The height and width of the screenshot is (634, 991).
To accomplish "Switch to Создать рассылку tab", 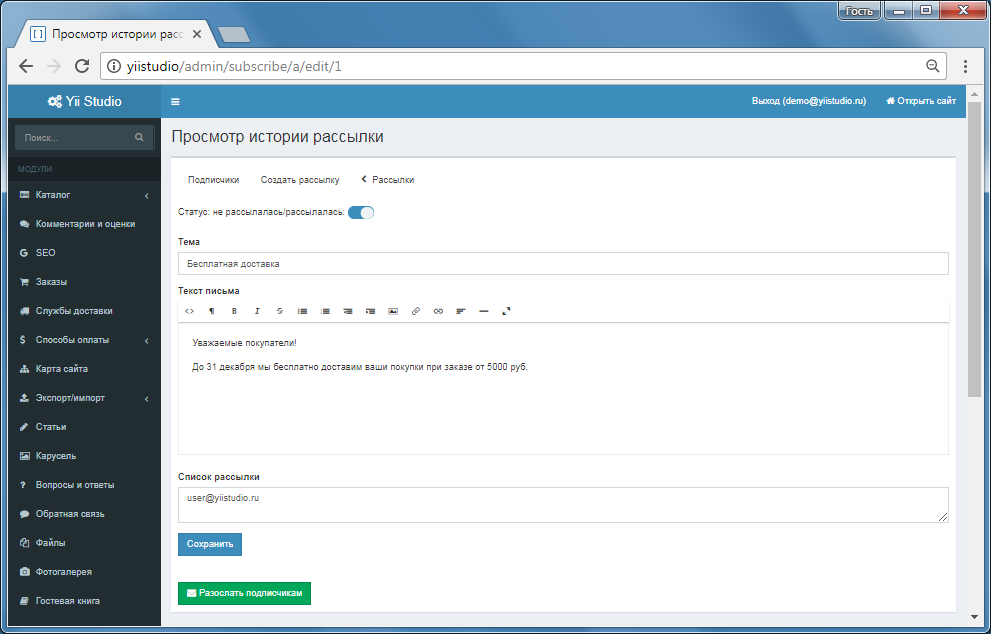I will pyautogui.click(x=300, y=180).
